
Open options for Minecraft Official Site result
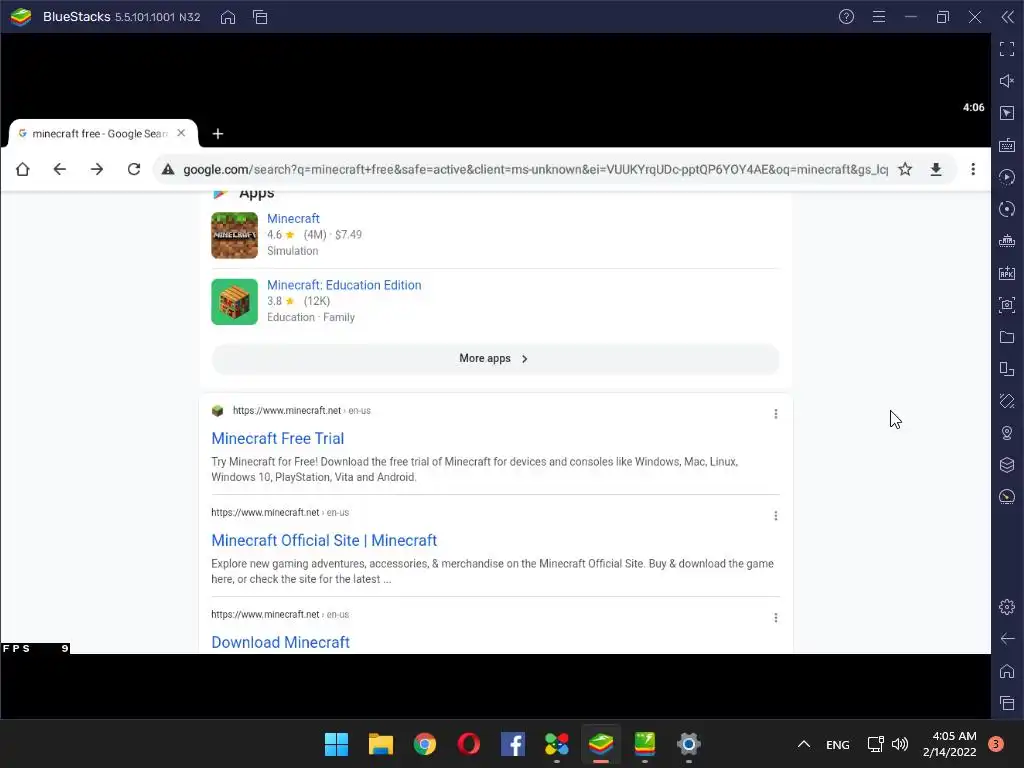coord(776,516)
